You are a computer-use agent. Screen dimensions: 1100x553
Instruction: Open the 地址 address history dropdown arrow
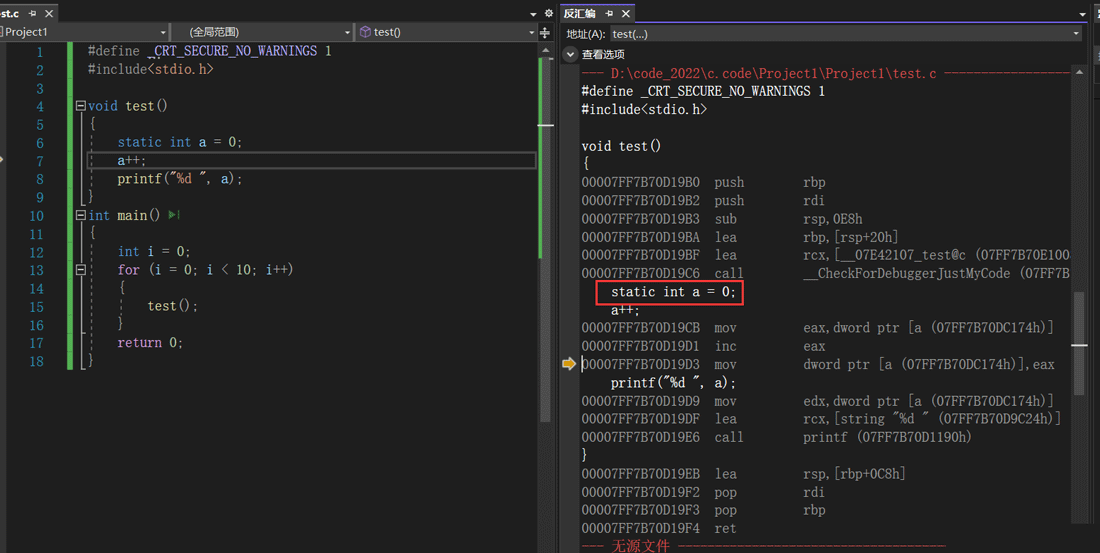[x=1075, y=34]
